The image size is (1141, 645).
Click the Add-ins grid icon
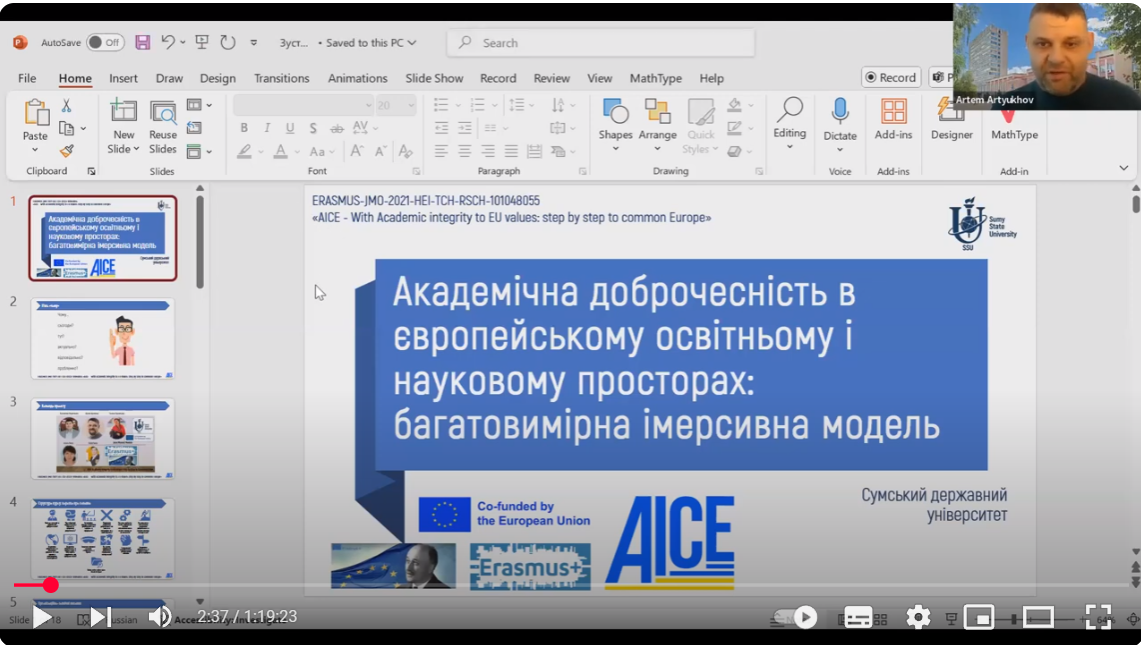click(x=893, y=111)
